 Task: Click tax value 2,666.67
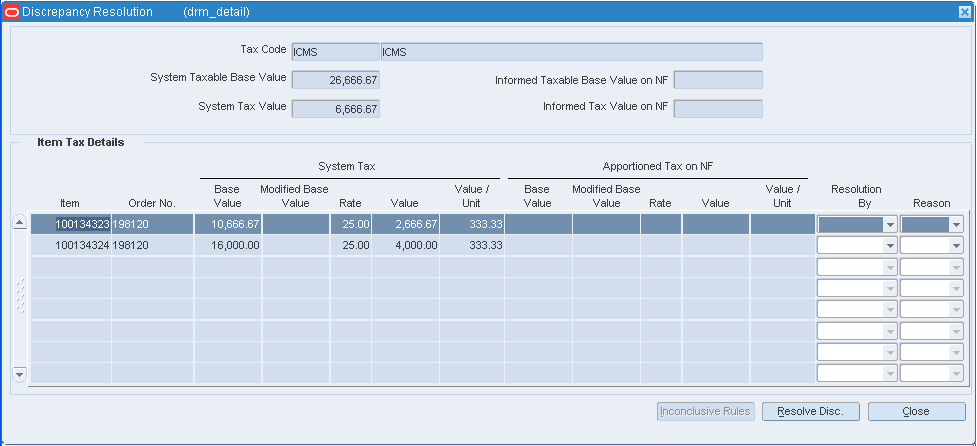[406, 224]
